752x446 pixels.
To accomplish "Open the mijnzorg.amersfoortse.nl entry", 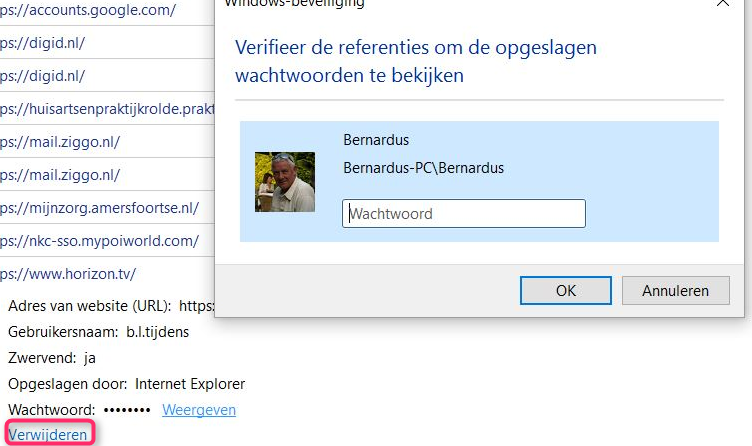I will tap(99, 208).
